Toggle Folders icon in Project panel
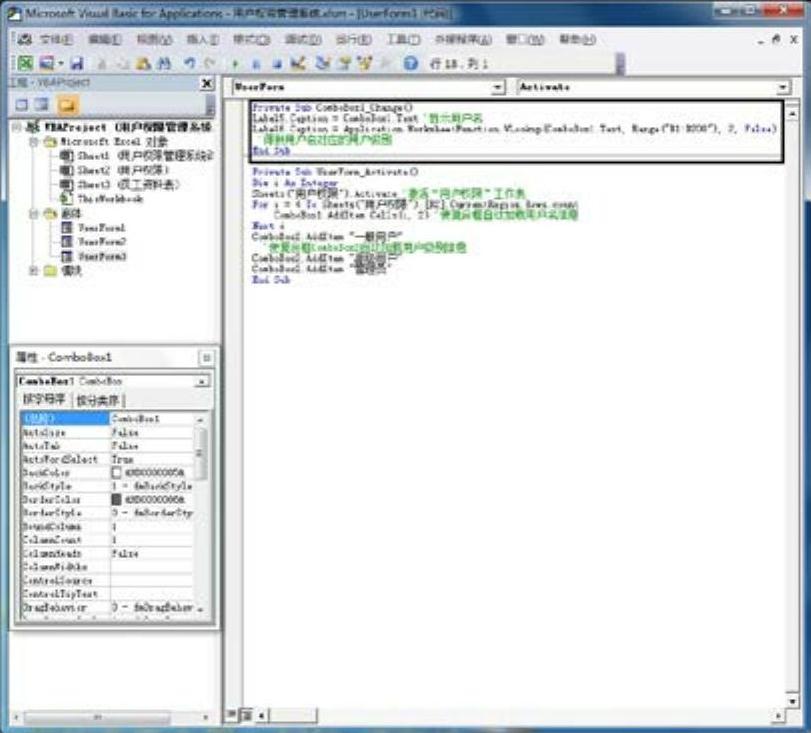Screen dimensions: 811x733 [67, 105]
